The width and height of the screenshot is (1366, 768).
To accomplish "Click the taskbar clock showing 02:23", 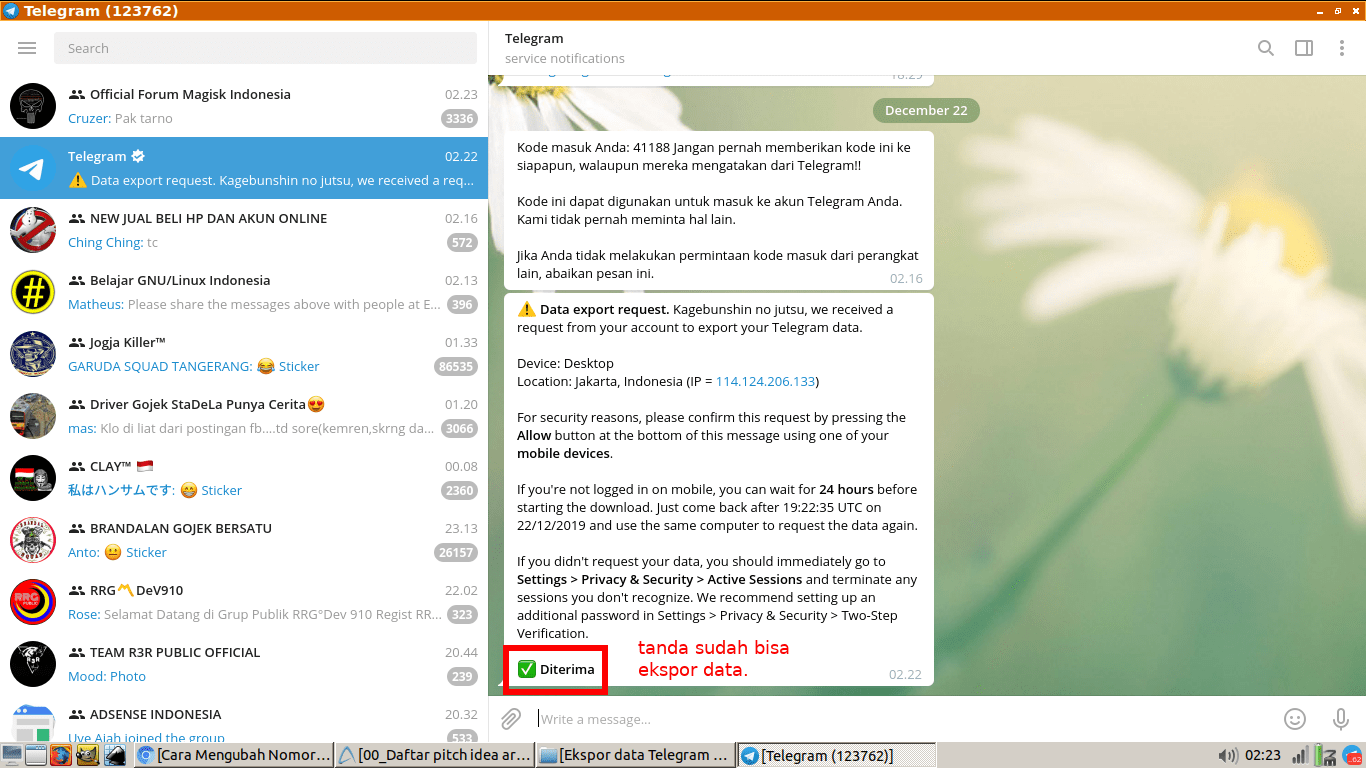I will click(1263, 755).
